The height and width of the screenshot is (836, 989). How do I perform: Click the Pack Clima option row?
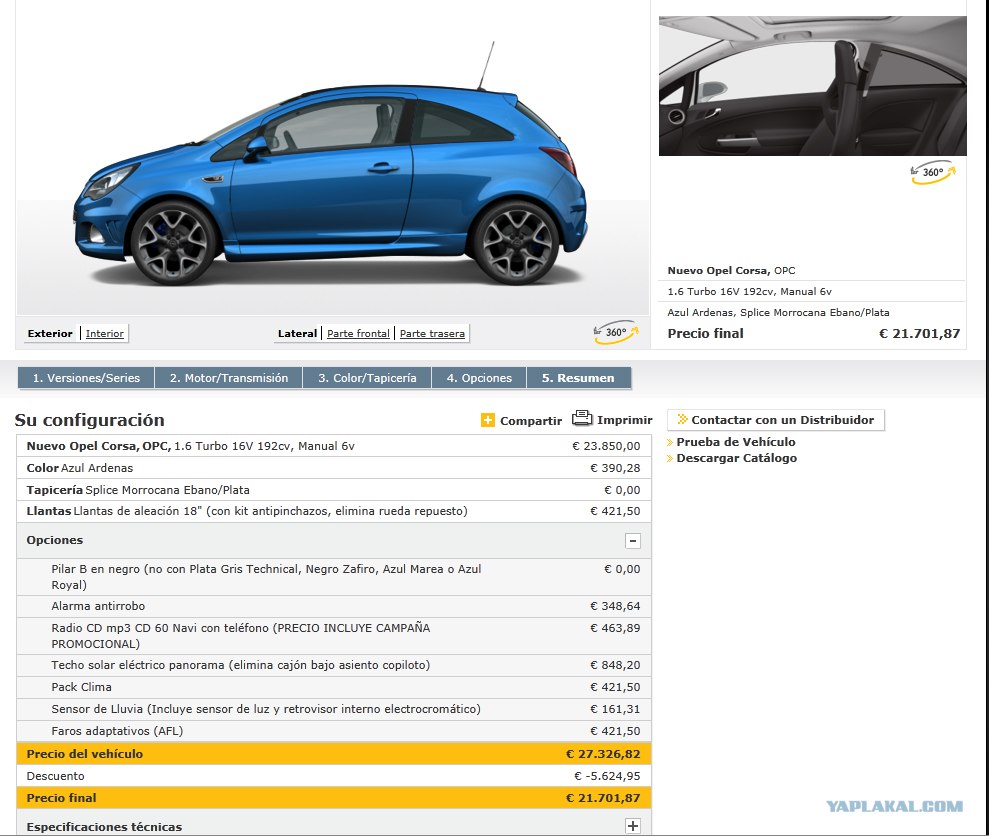(334, 687)
